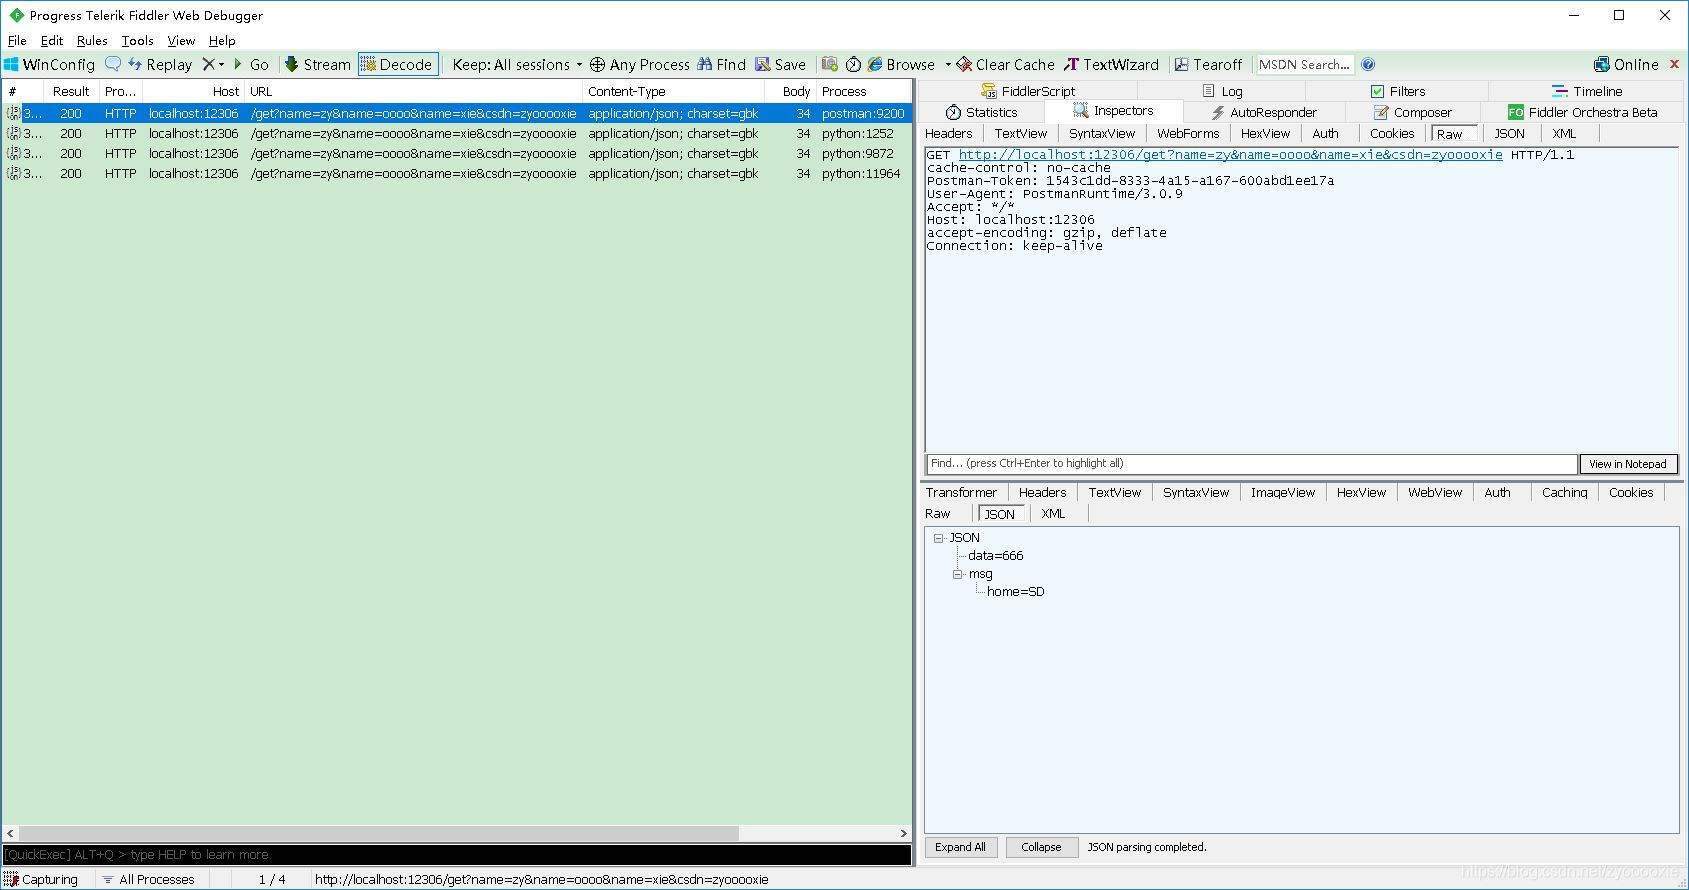This screenshot has height=890, width=1689.
Task: Toggle the Decode option
Action: (398, 64)
